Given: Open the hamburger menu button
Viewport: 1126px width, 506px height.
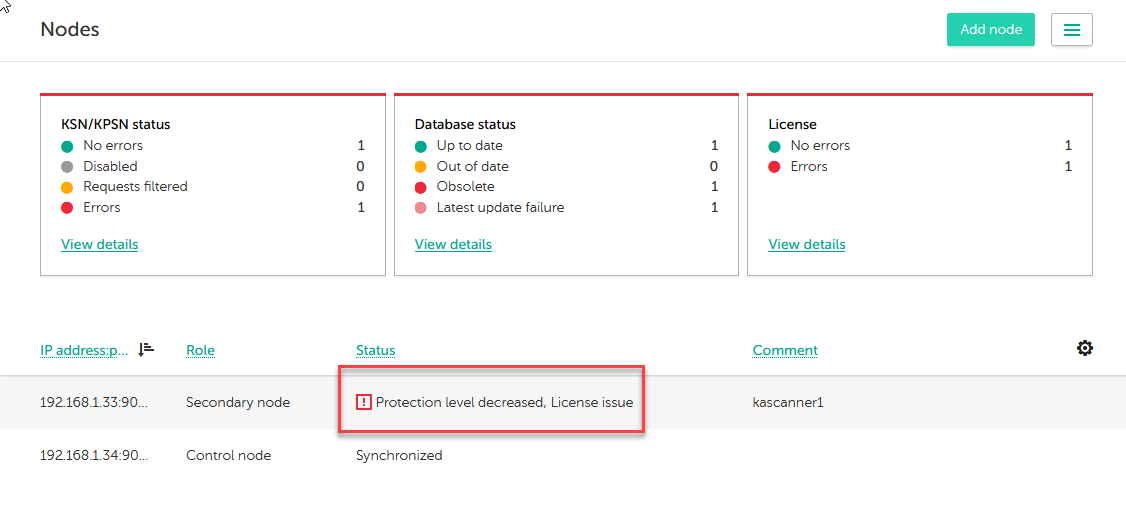Looking at the screenshot, I should click(x=1071, y=30).
